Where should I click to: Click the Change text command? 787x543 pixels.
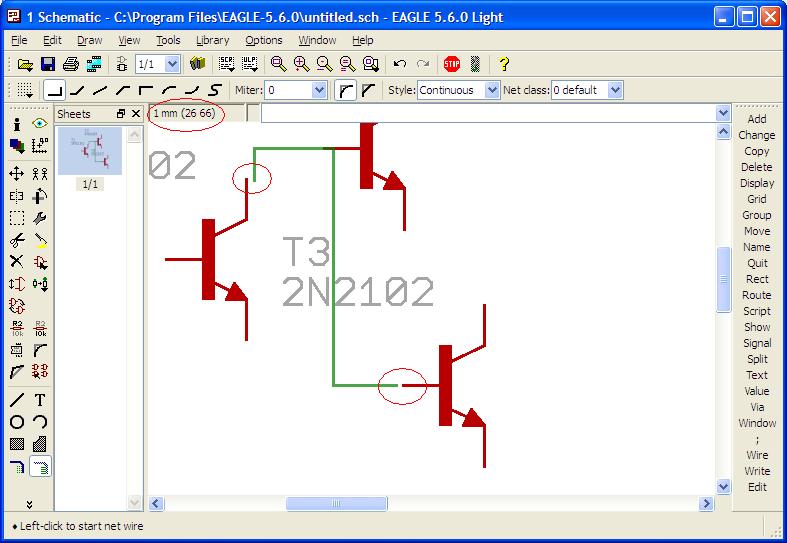(756, 135)
